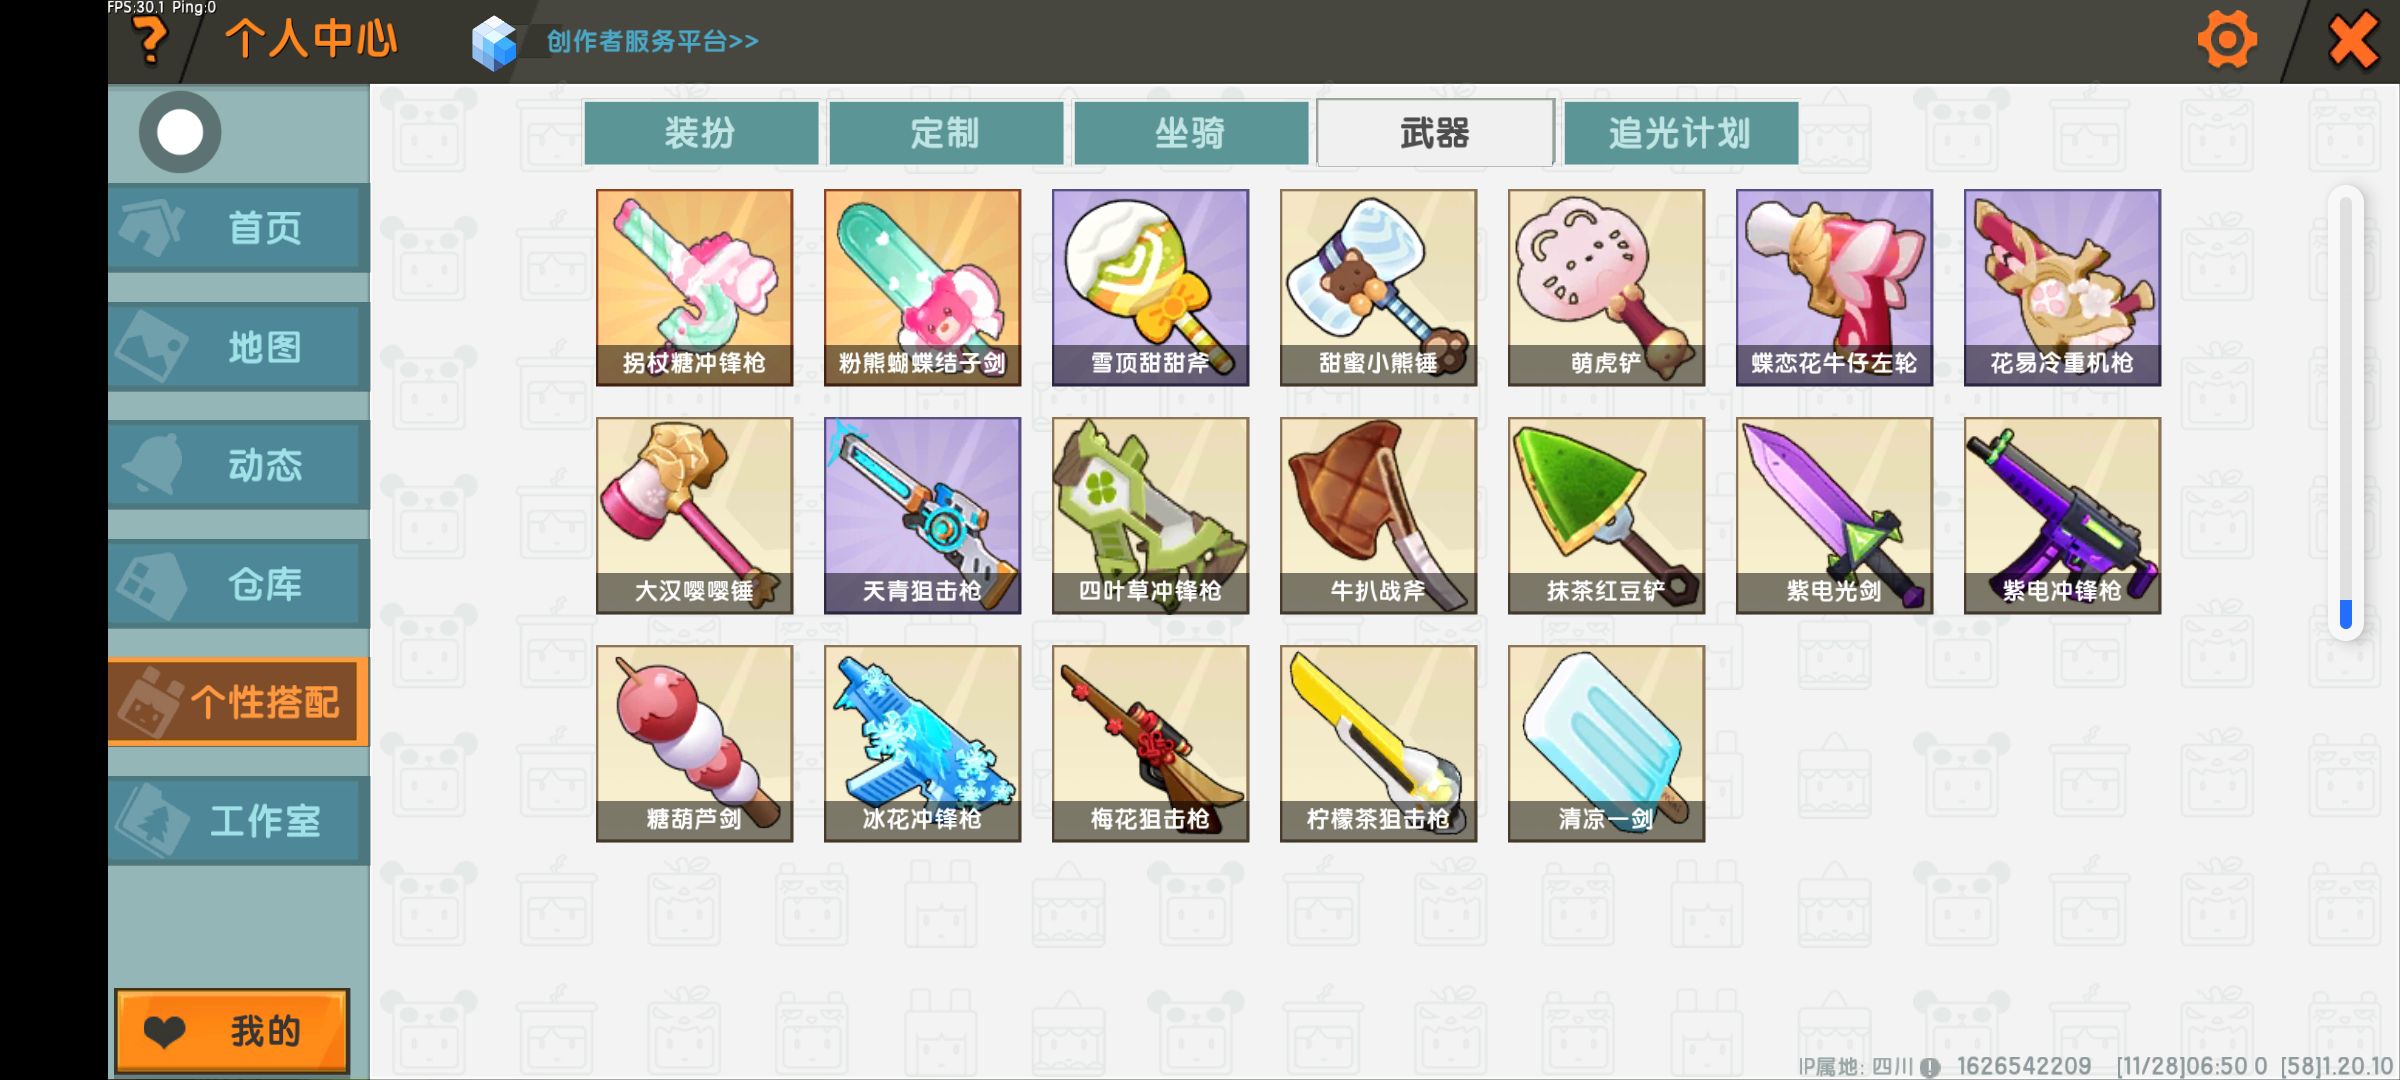
Task: Click the 我的 heart button
Action: coord(232,1031)
